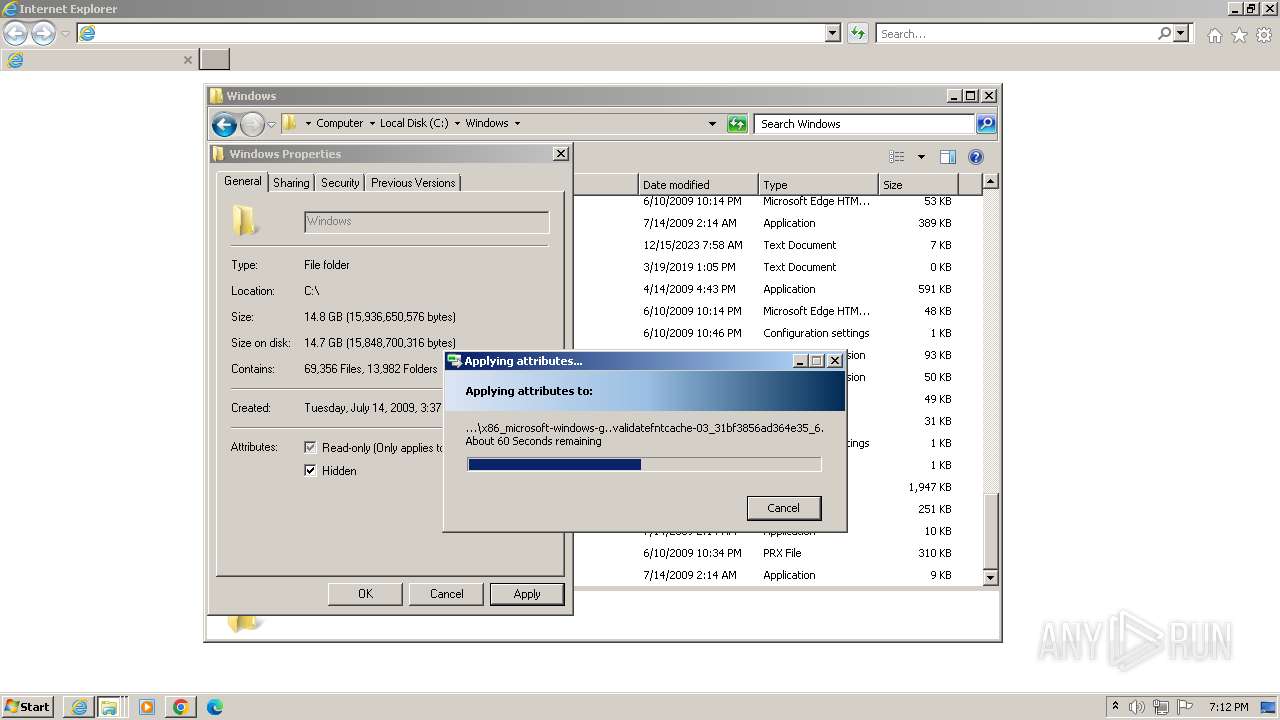This screenshot has height=720, width=1280.
Task: Click scroll down arrow in file list
Action: coord(990,577)
